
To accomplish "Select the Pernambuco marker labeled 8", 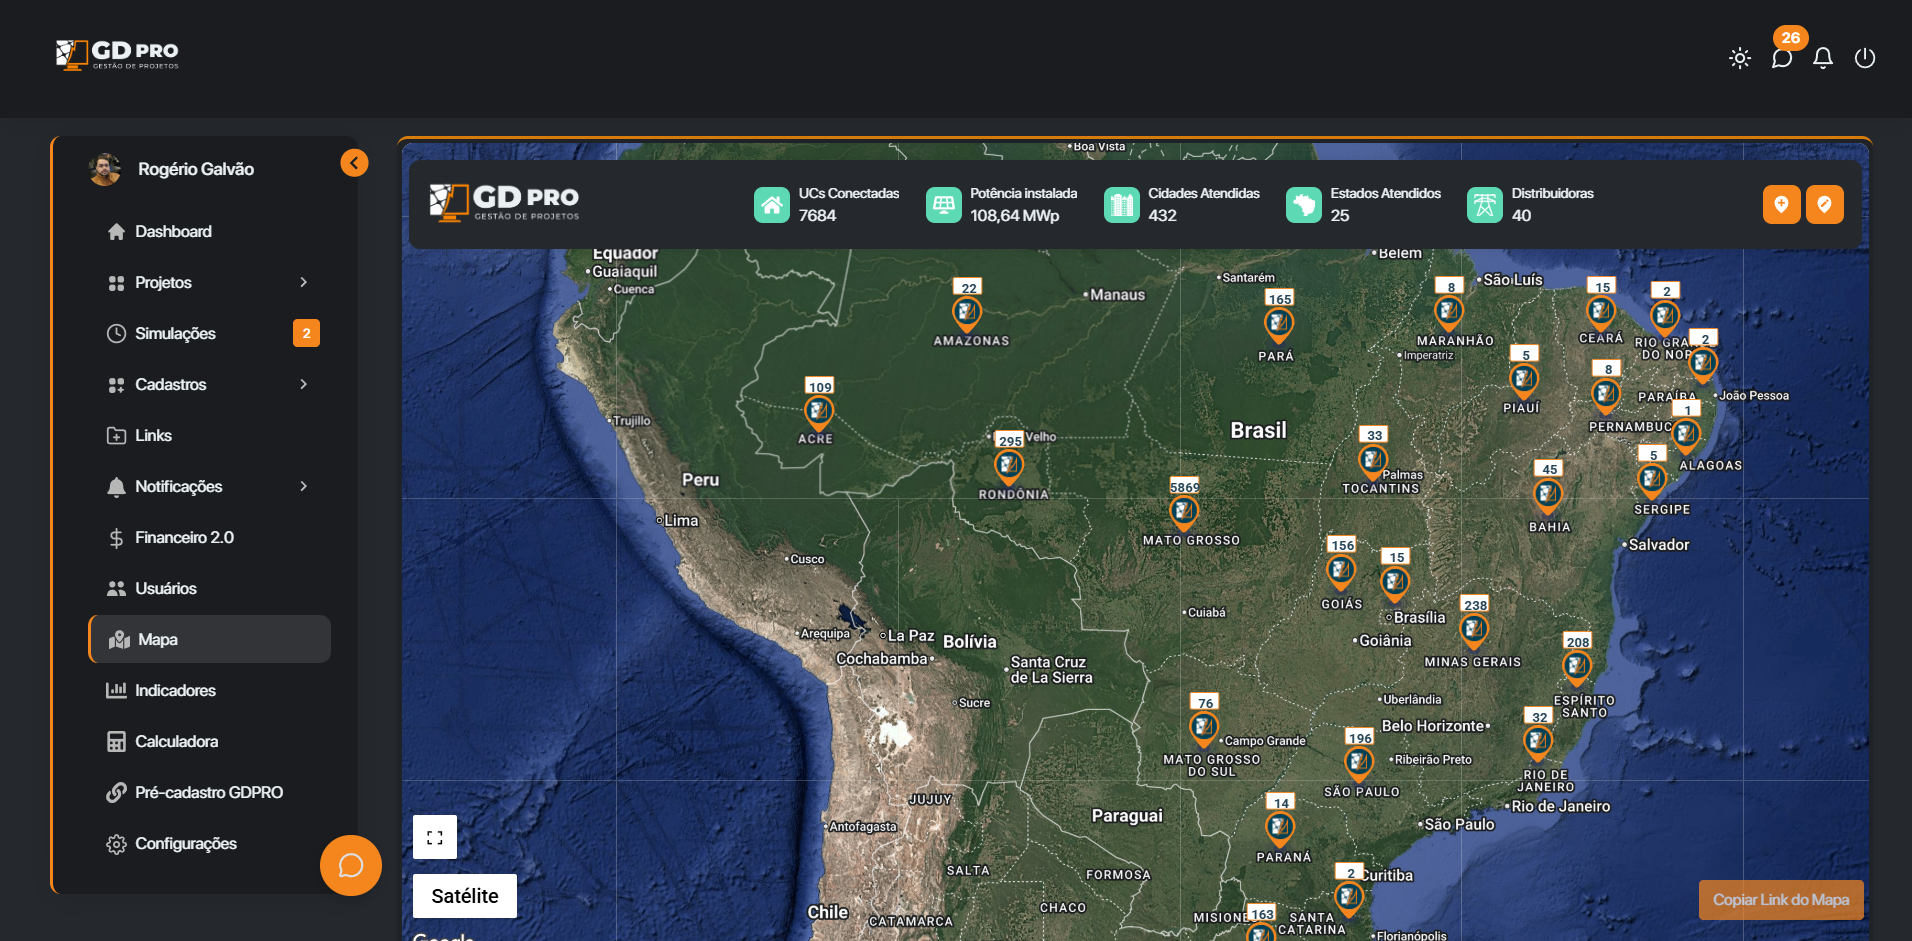I will (x=1606, y=394).
